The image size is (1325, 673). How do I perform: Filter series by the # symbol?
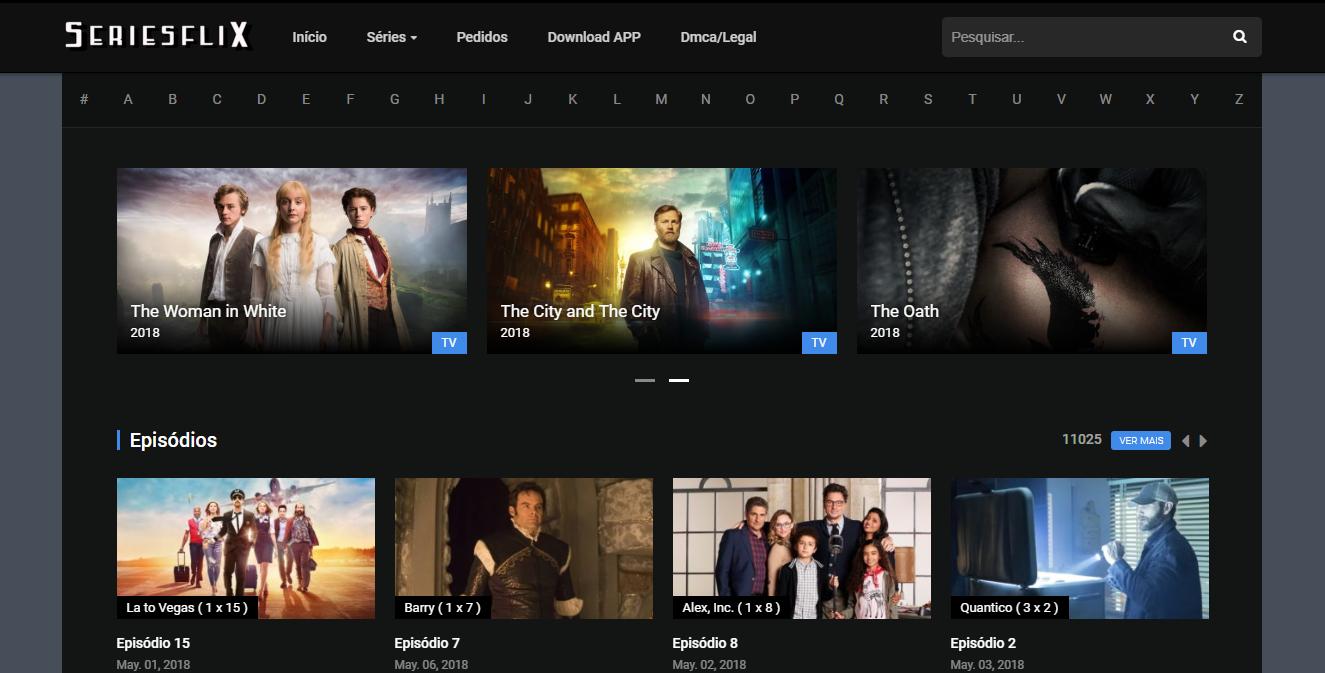[x=84, y=99]
